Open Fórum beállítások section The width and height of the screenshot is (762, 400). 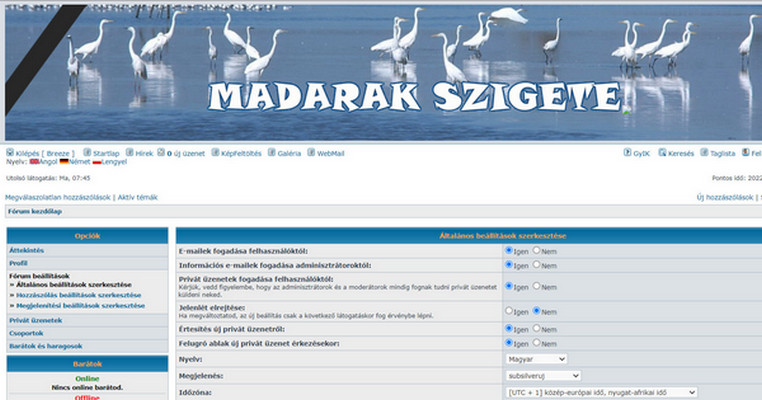click(39, 276)
